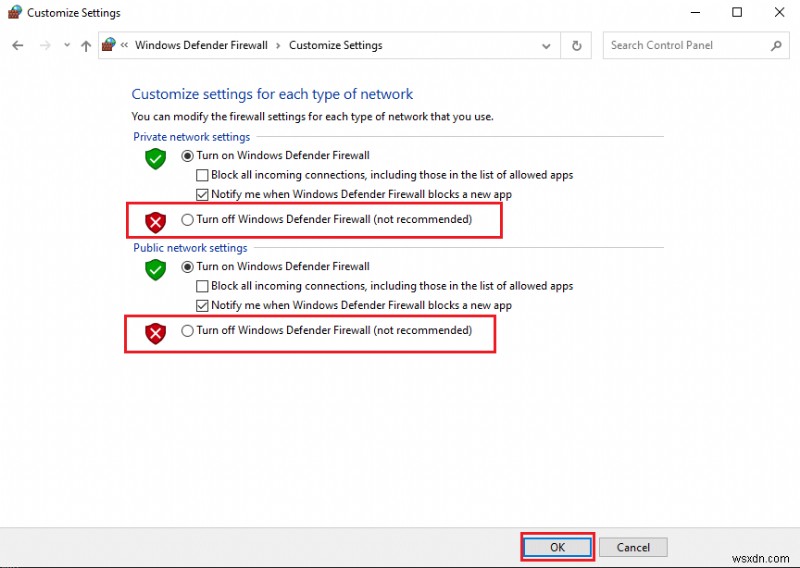This screenshot has height=568, width=800.
Task: Open Windows Defender Firewall breadcrumb
Action: (x=201, y=45)
